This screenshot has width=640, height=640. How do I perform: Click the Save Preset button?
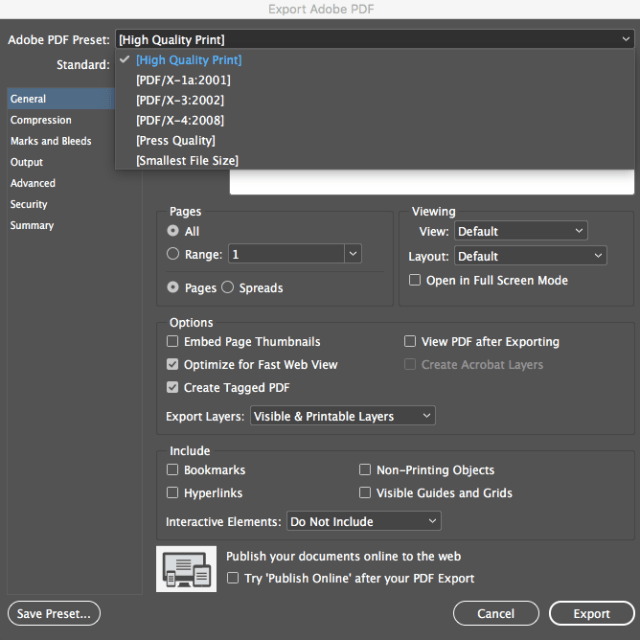[54, 613]
